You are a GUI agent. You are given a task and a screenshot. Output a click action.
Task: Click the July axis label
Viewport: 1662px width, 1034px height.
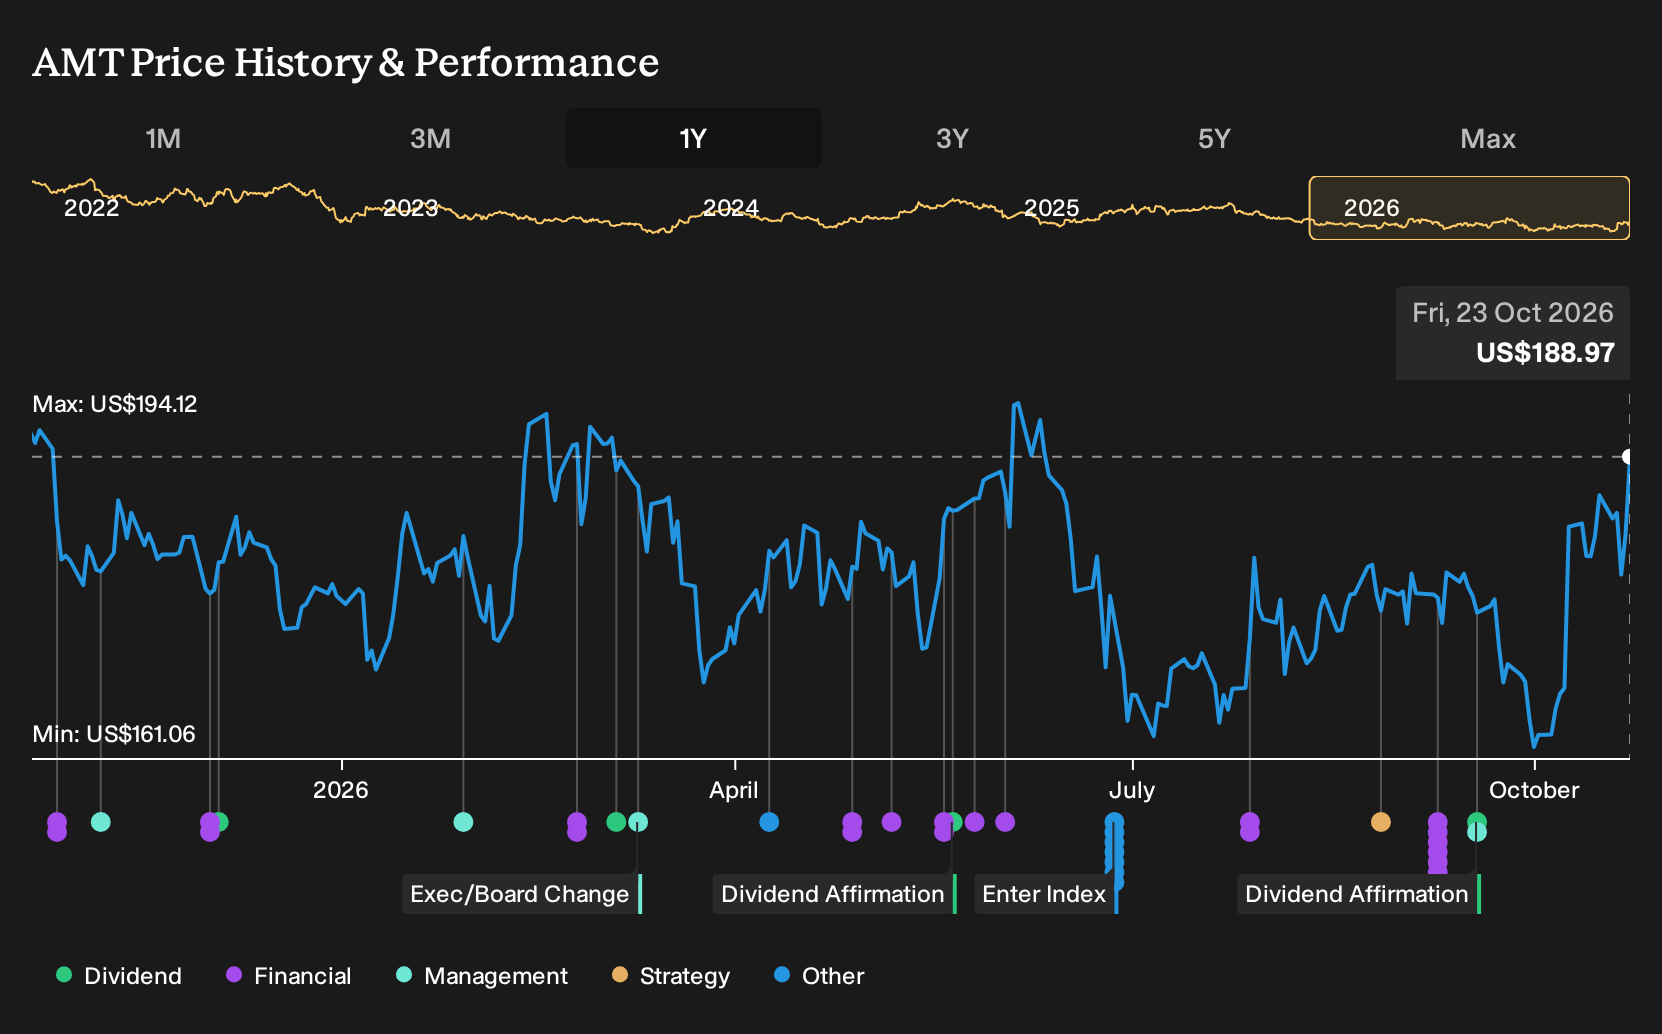point(1132,790)
